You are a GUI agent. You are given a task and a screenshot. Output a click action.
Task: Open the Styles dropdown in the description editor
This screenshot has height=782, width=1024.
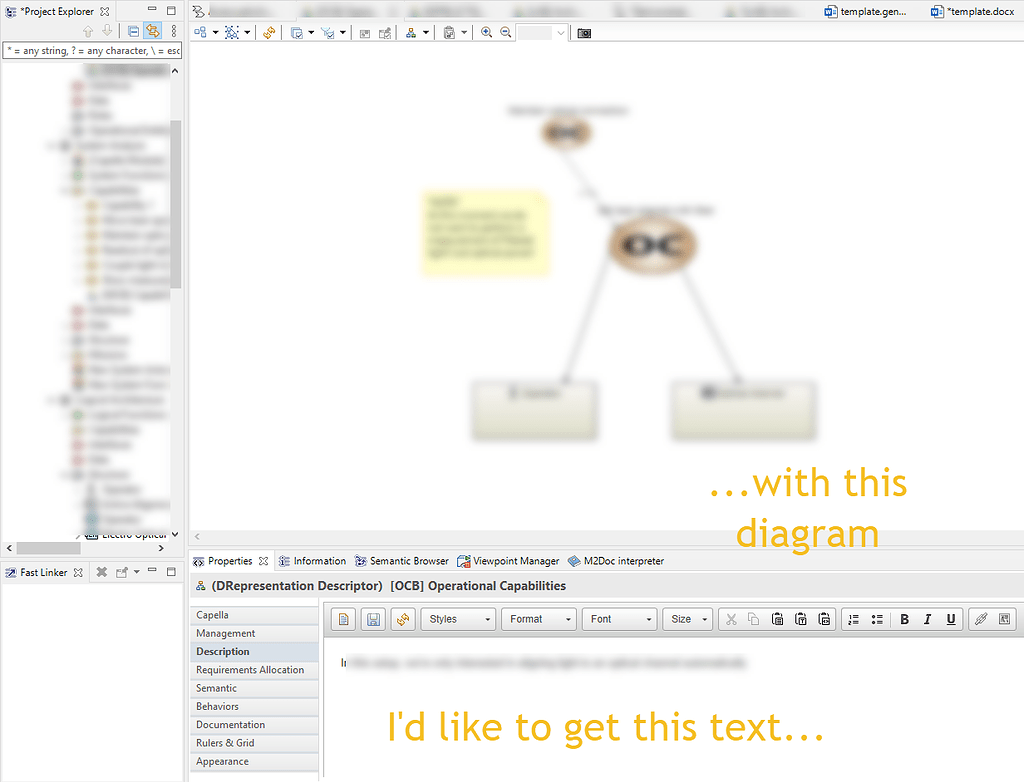tap(458, 619)
